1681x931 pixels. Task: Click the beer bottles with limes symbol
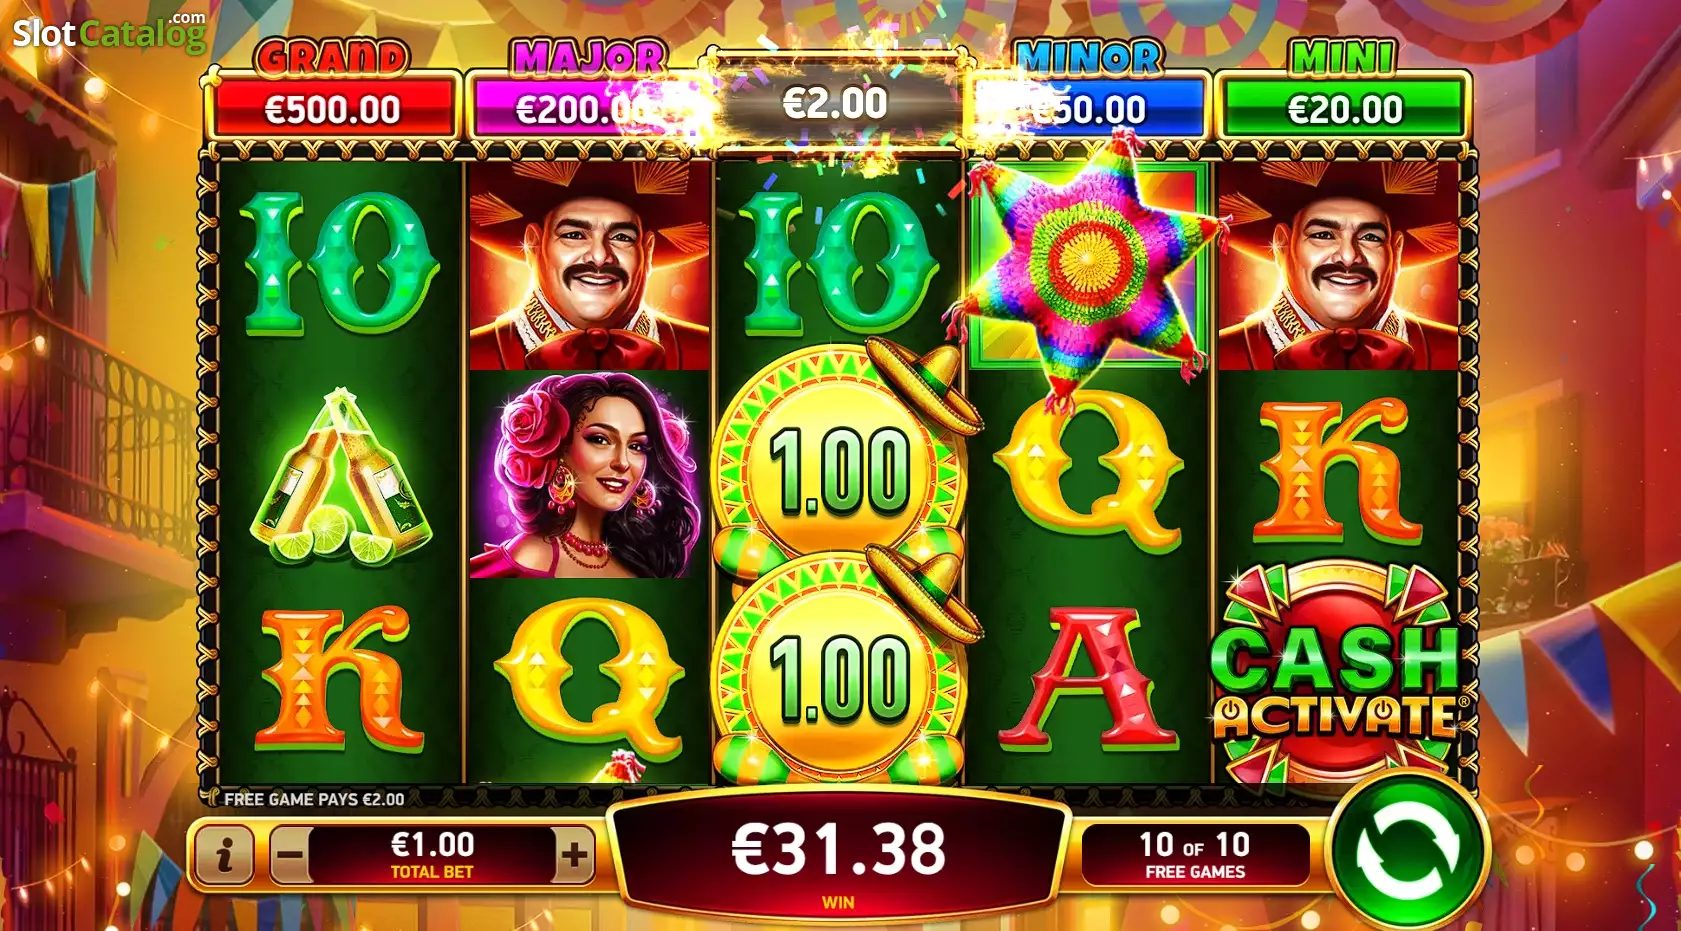pos(340,478)
